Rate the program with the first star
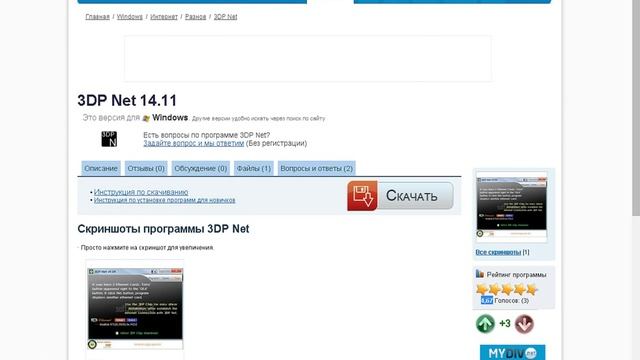The height and width of the screenshot is (360, 640). tap(482, 289)
